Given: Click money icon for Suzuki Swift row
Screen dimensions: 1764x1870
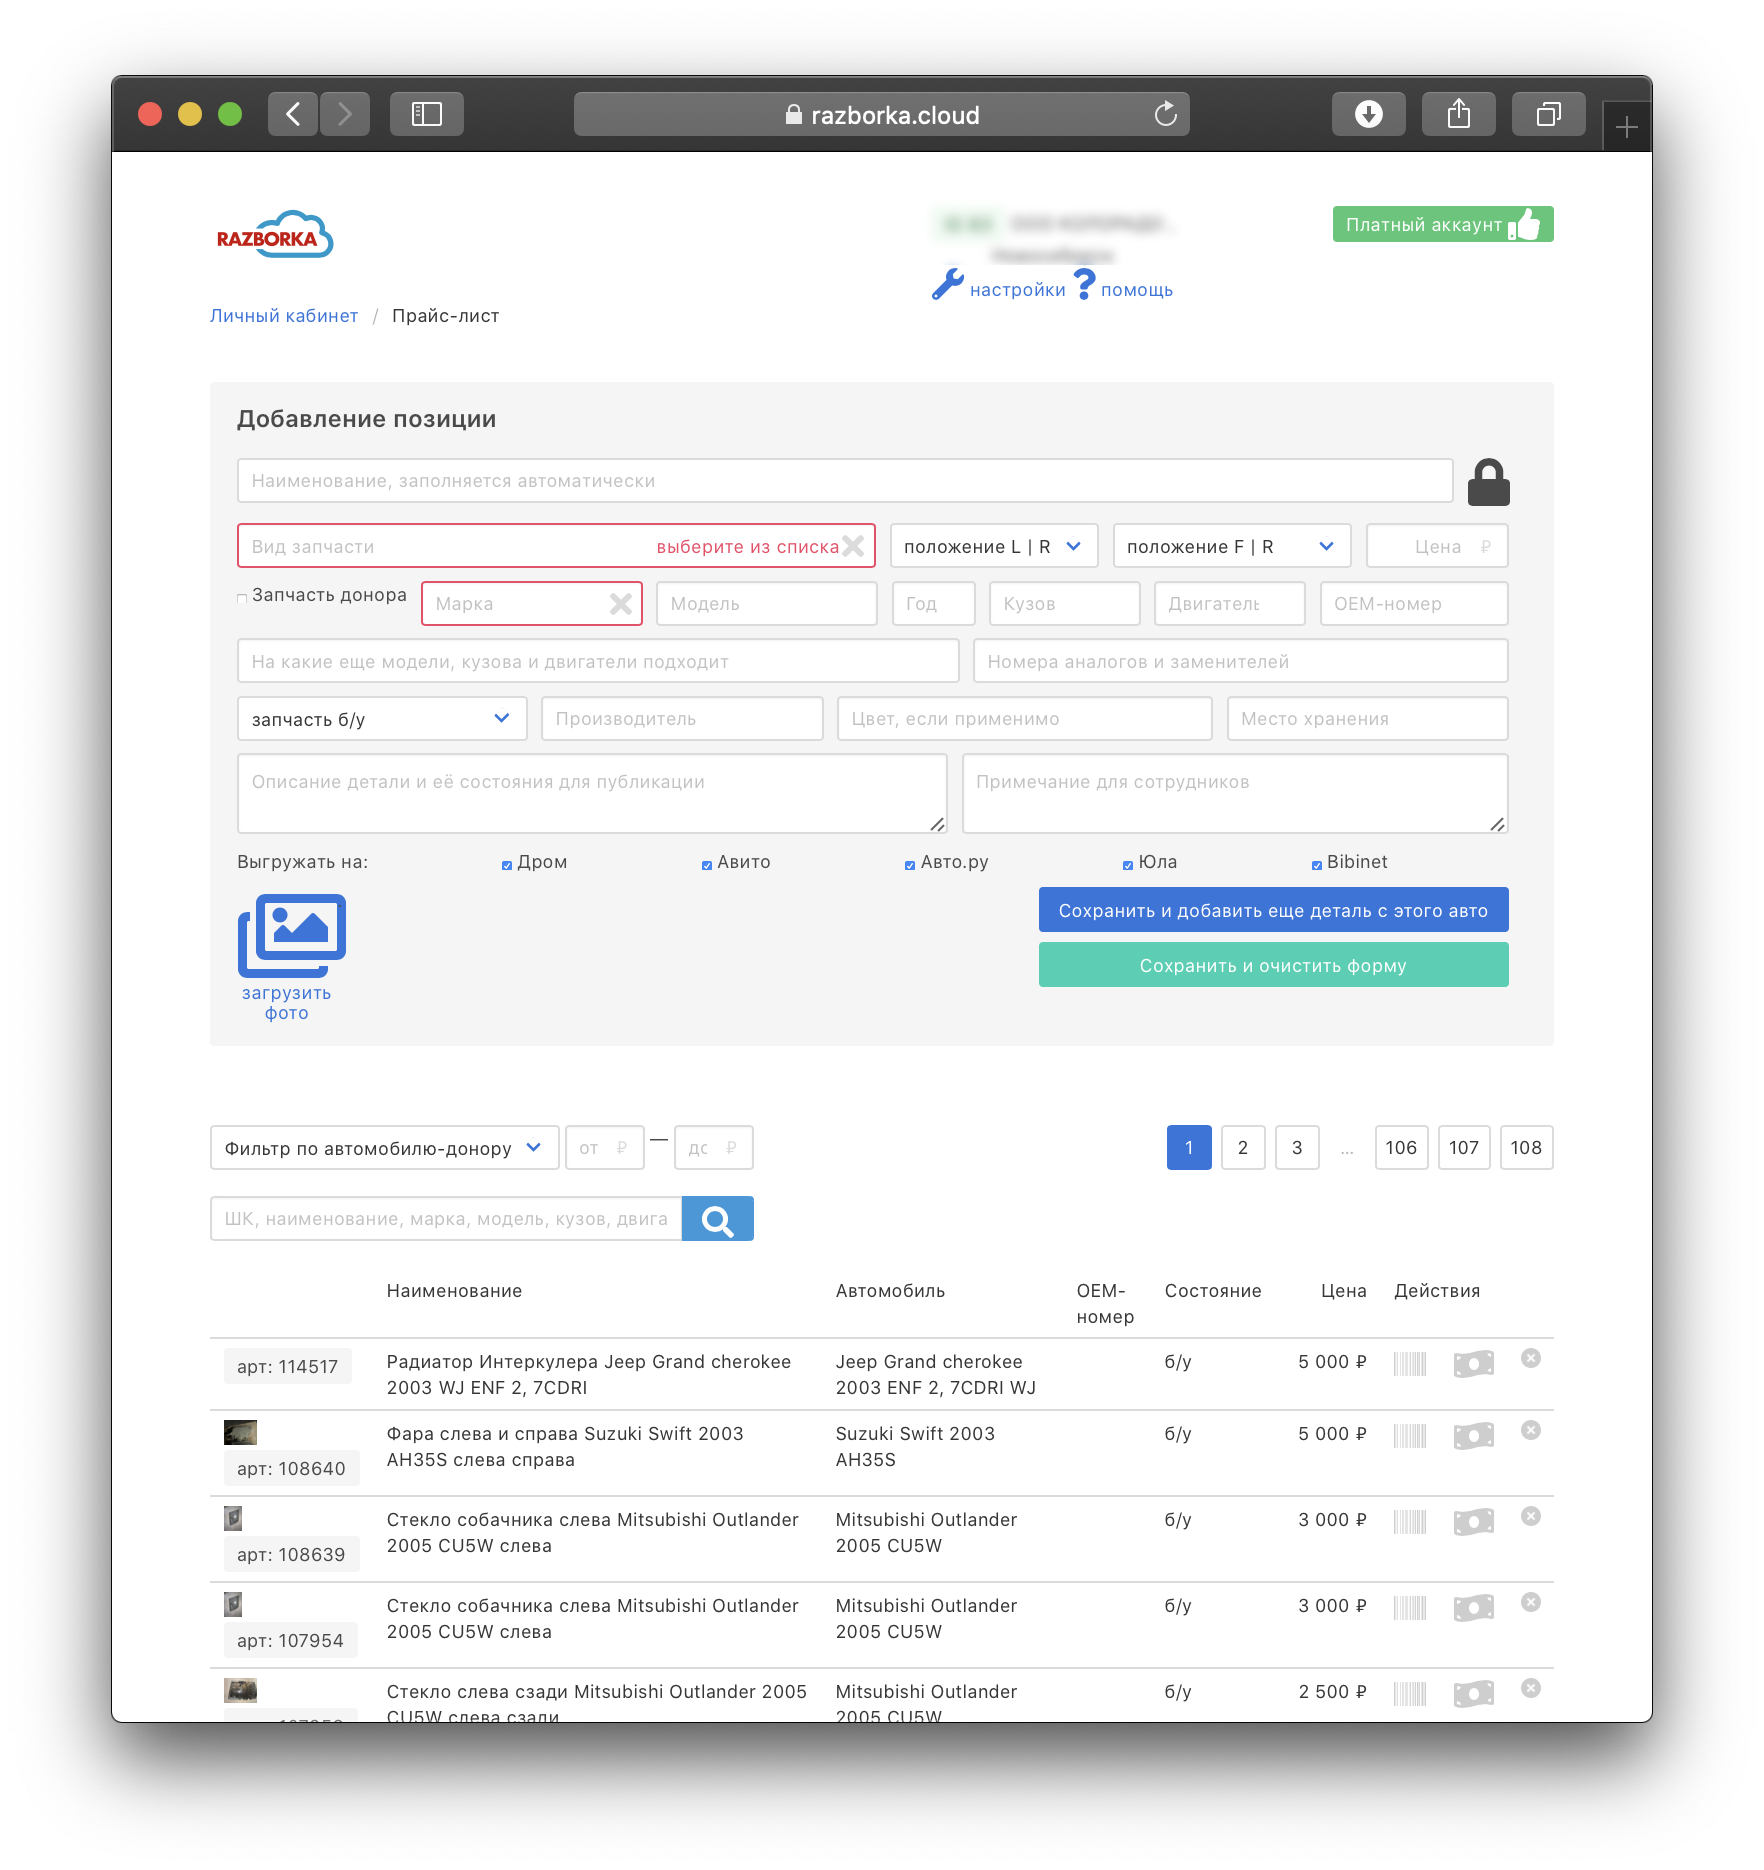Looking at the screenshot, I should (1473, 1436).
